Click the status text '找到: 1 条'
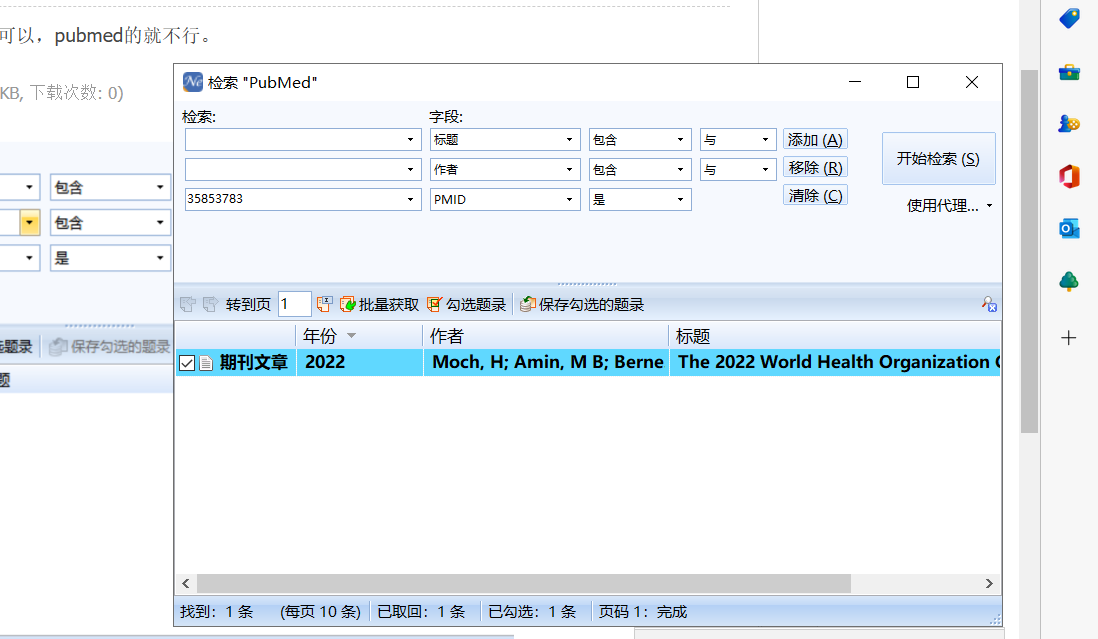 pyautogui.click(x=216, y=612)
